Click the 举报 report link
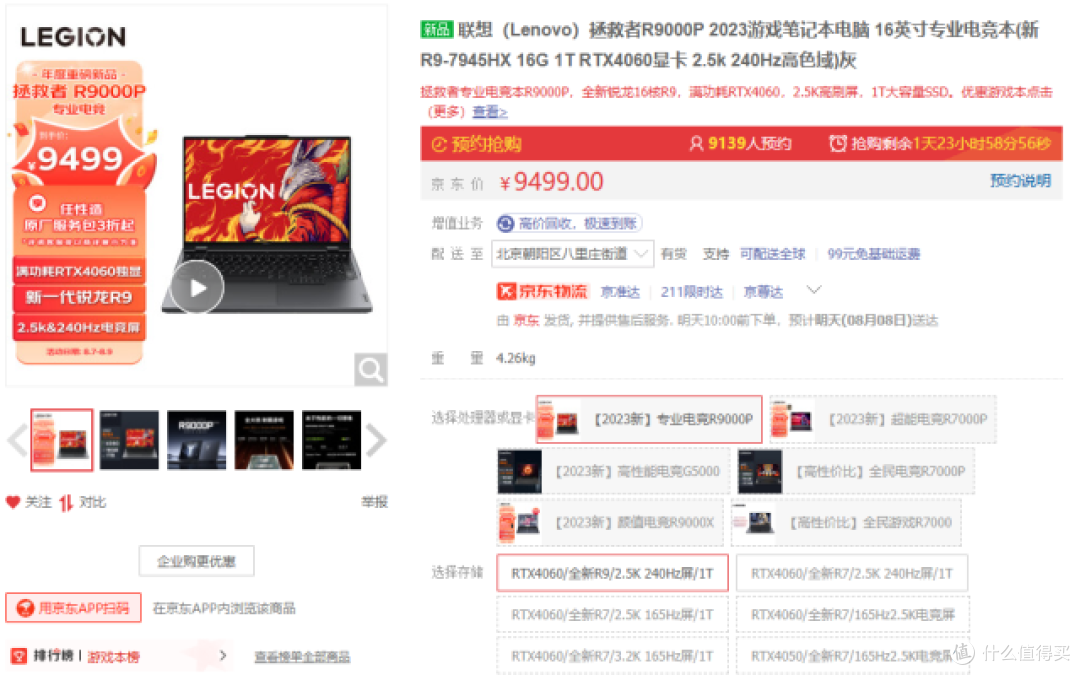This screenshot has width=1080, height=675. click(374, 502)
